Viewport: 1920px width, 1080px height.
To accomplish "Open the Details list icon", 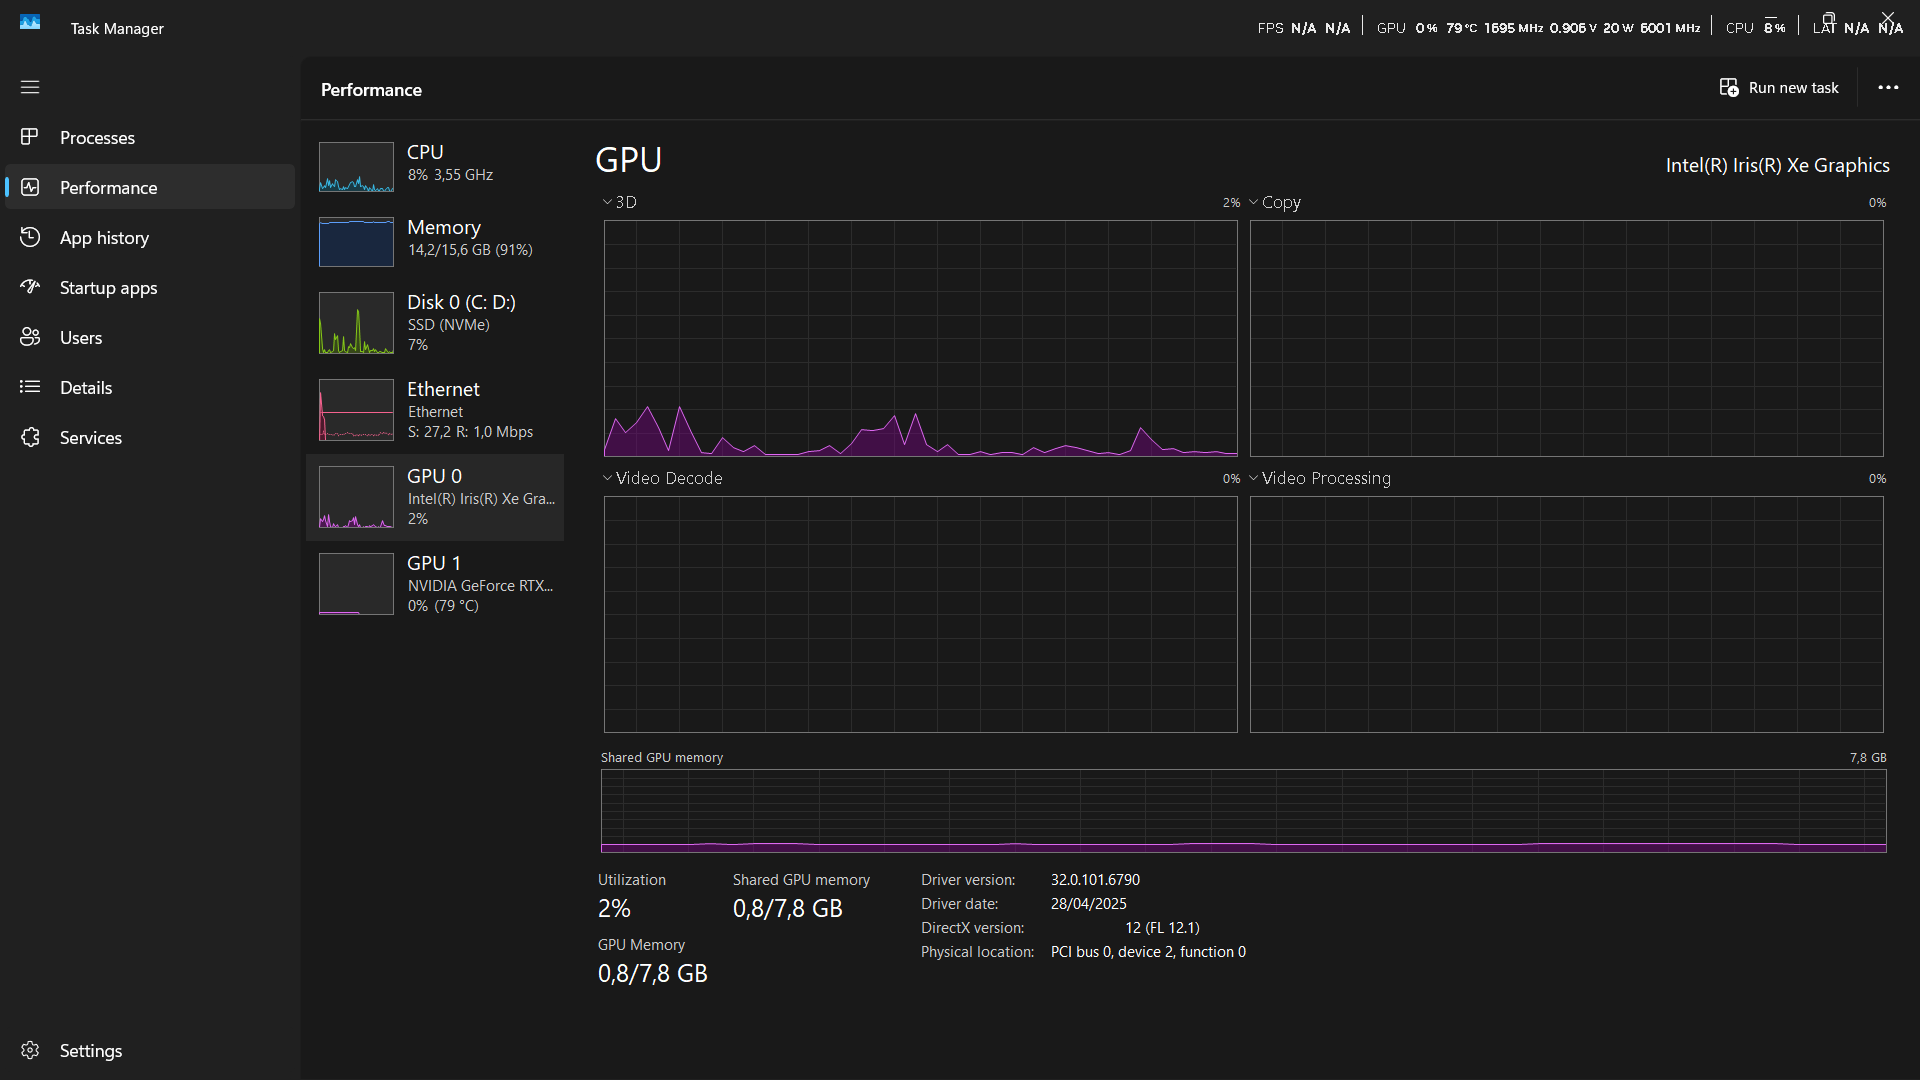I will tap(30, 387).
